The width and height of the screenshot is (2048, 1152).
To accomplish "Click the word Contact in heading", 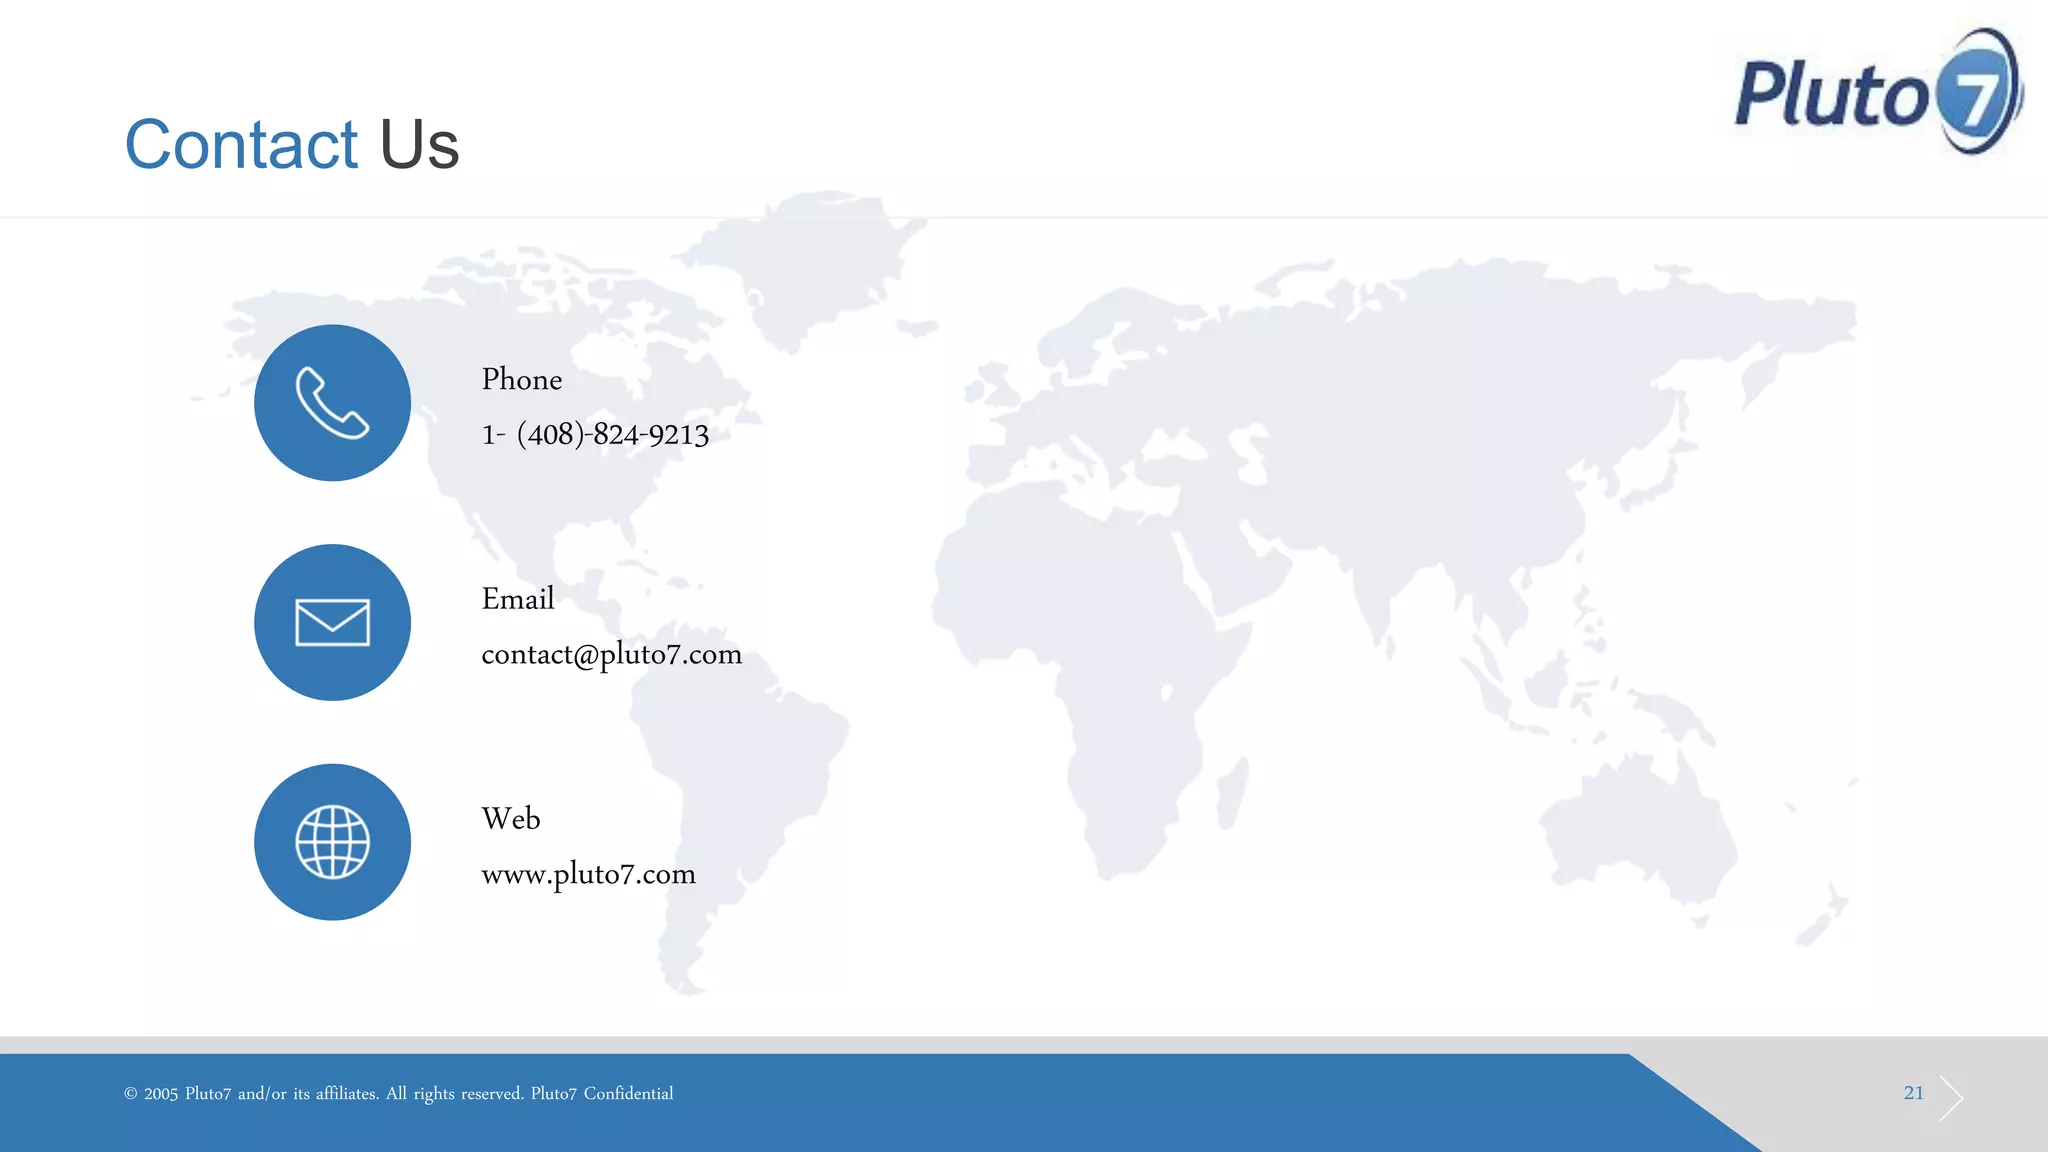I will click(x=241, y=145).
